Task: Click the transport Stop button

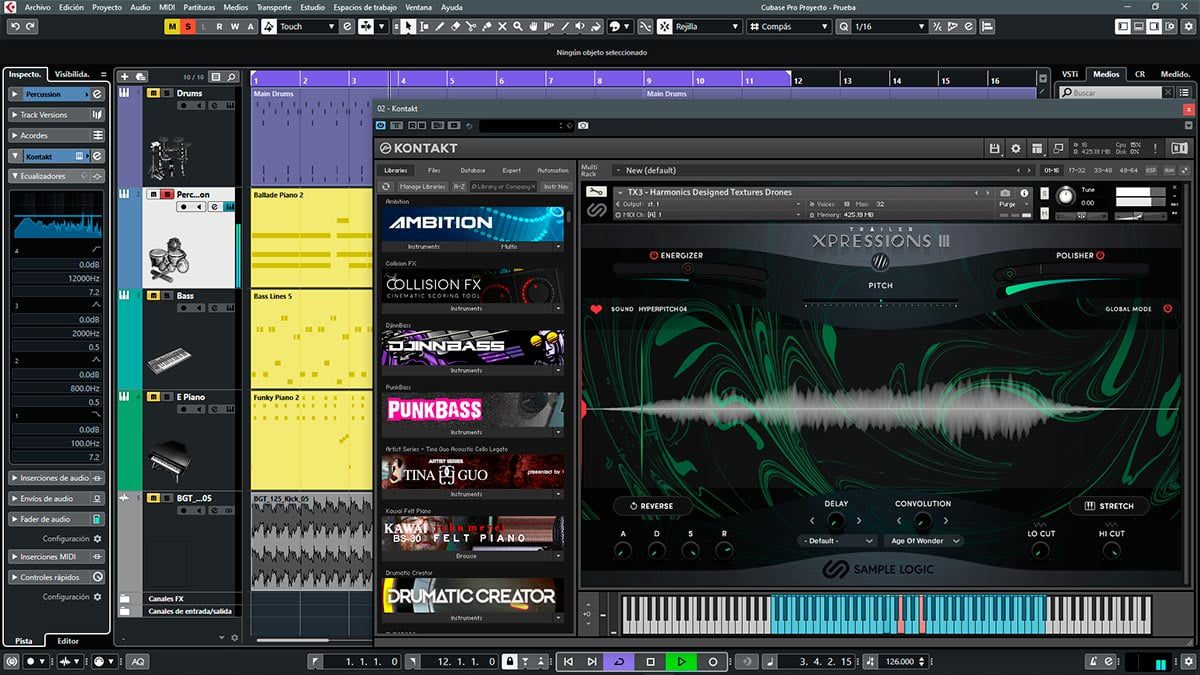Action: pos(650,661)
